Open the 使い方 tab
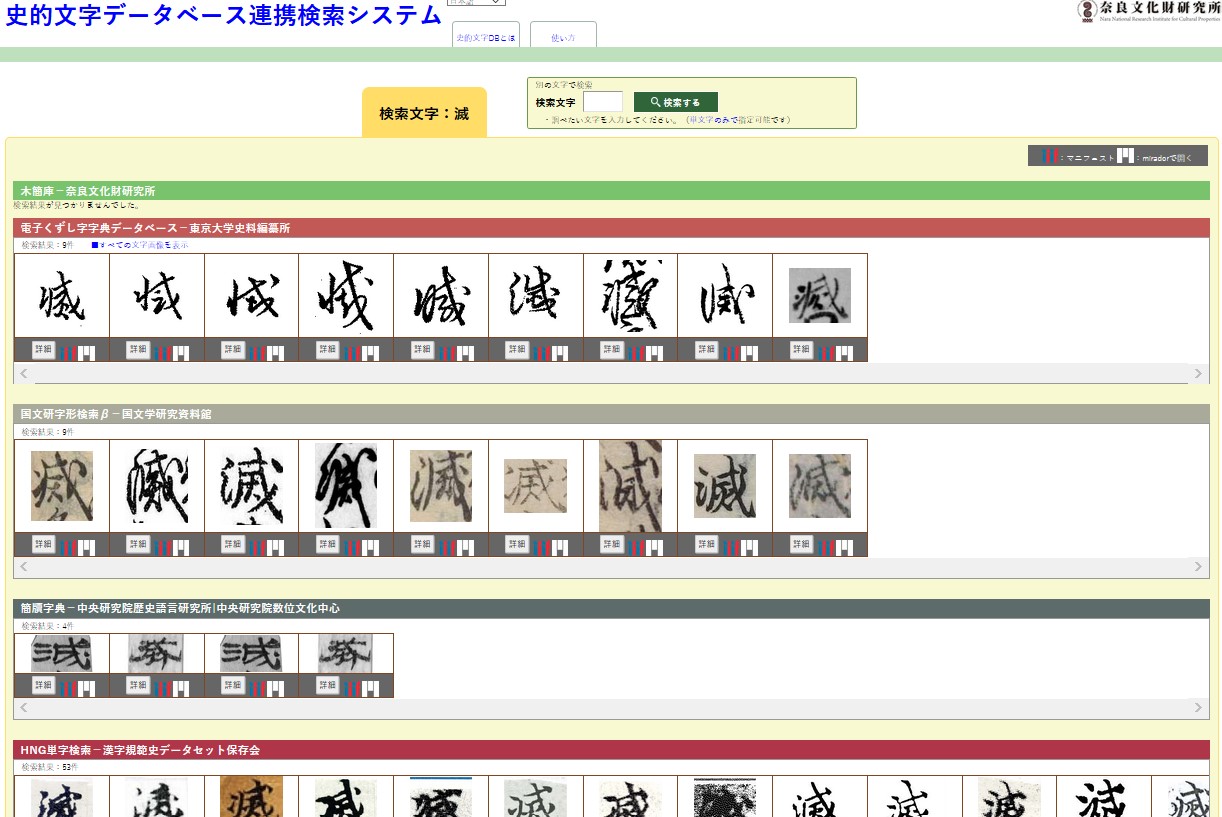Screen dimensions: 1222x817 (x=563, y=37)
